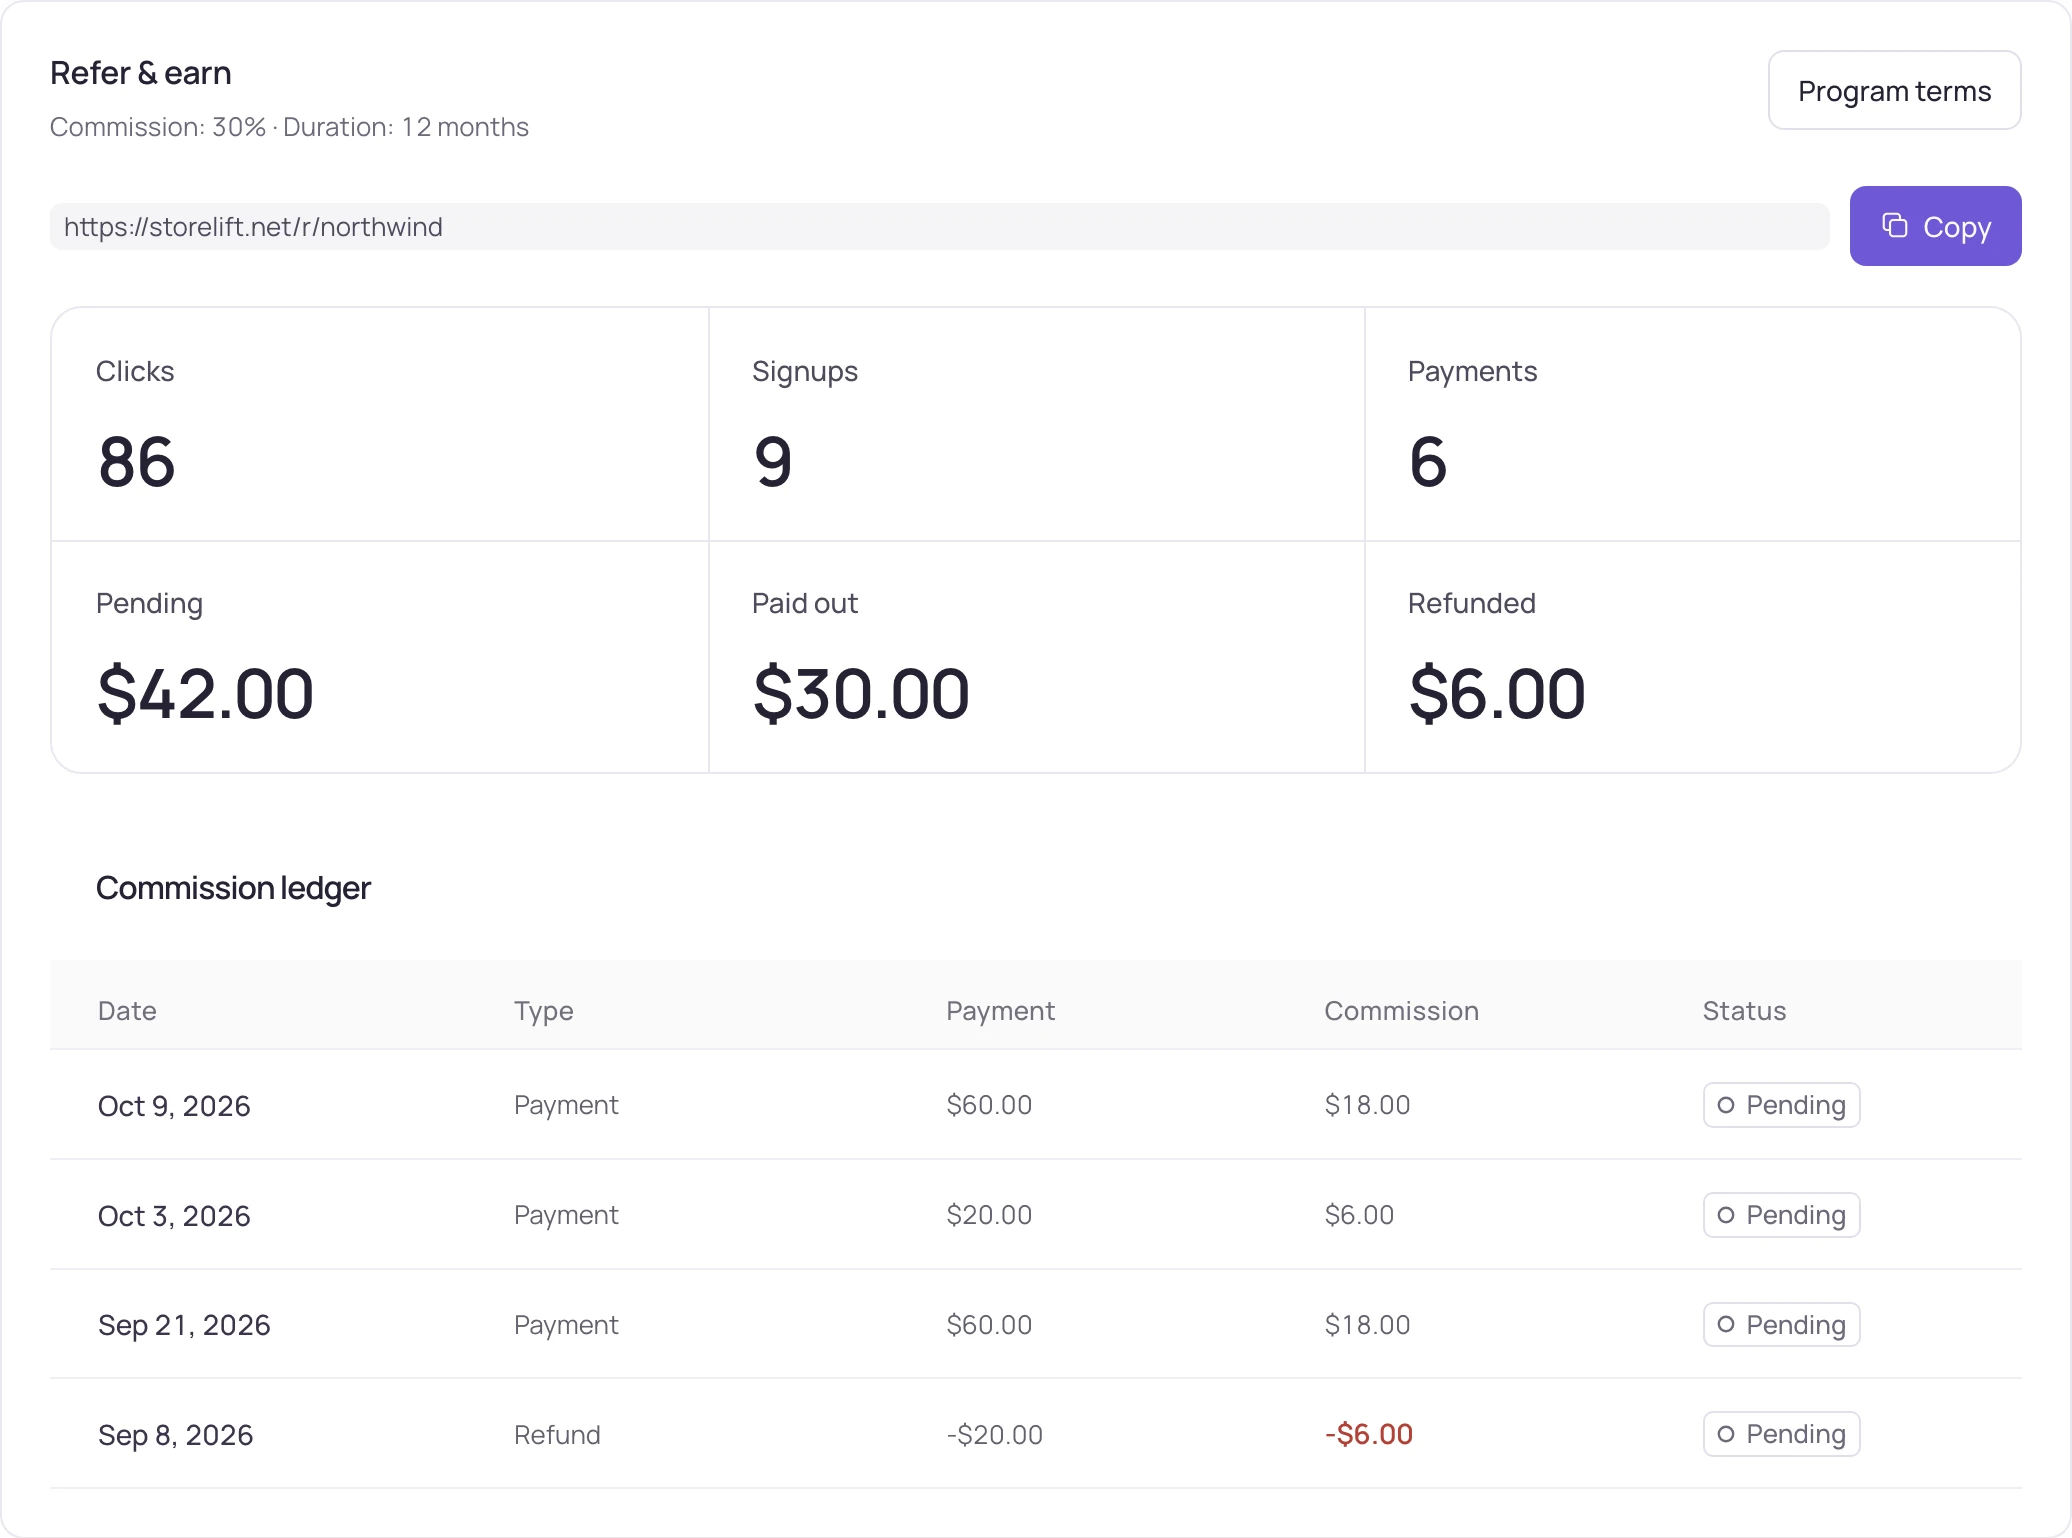
Task: Click Payment type in Oct 3 row
Action: point(566,1215)
